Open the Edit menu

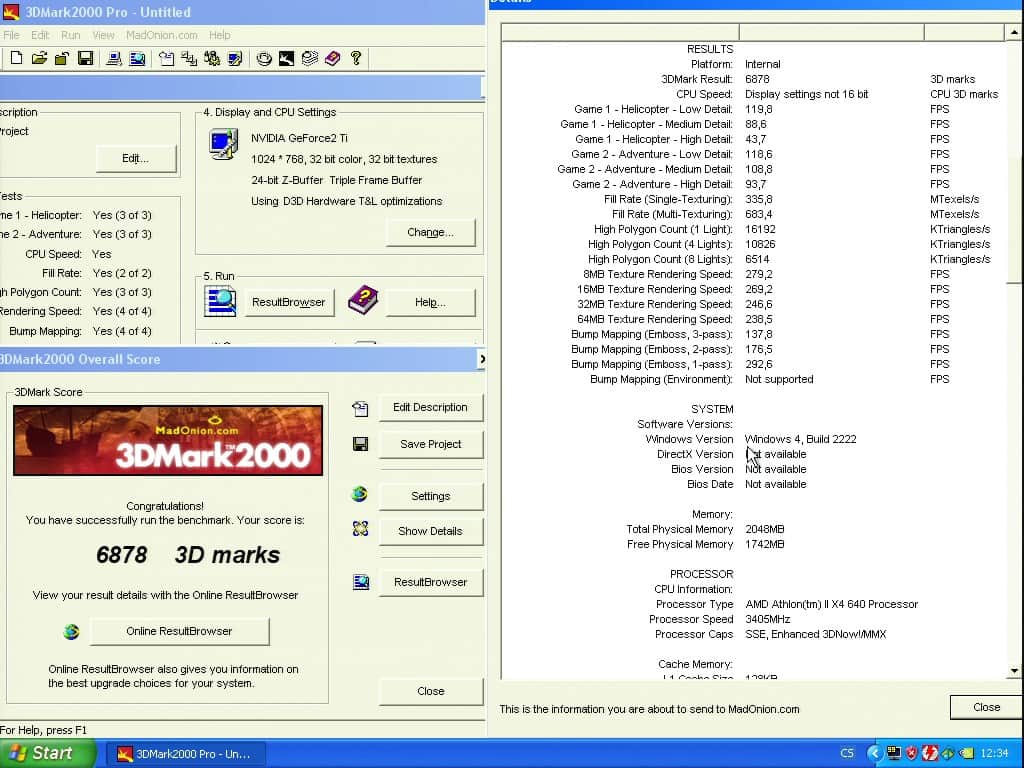(x=40, y=35)
